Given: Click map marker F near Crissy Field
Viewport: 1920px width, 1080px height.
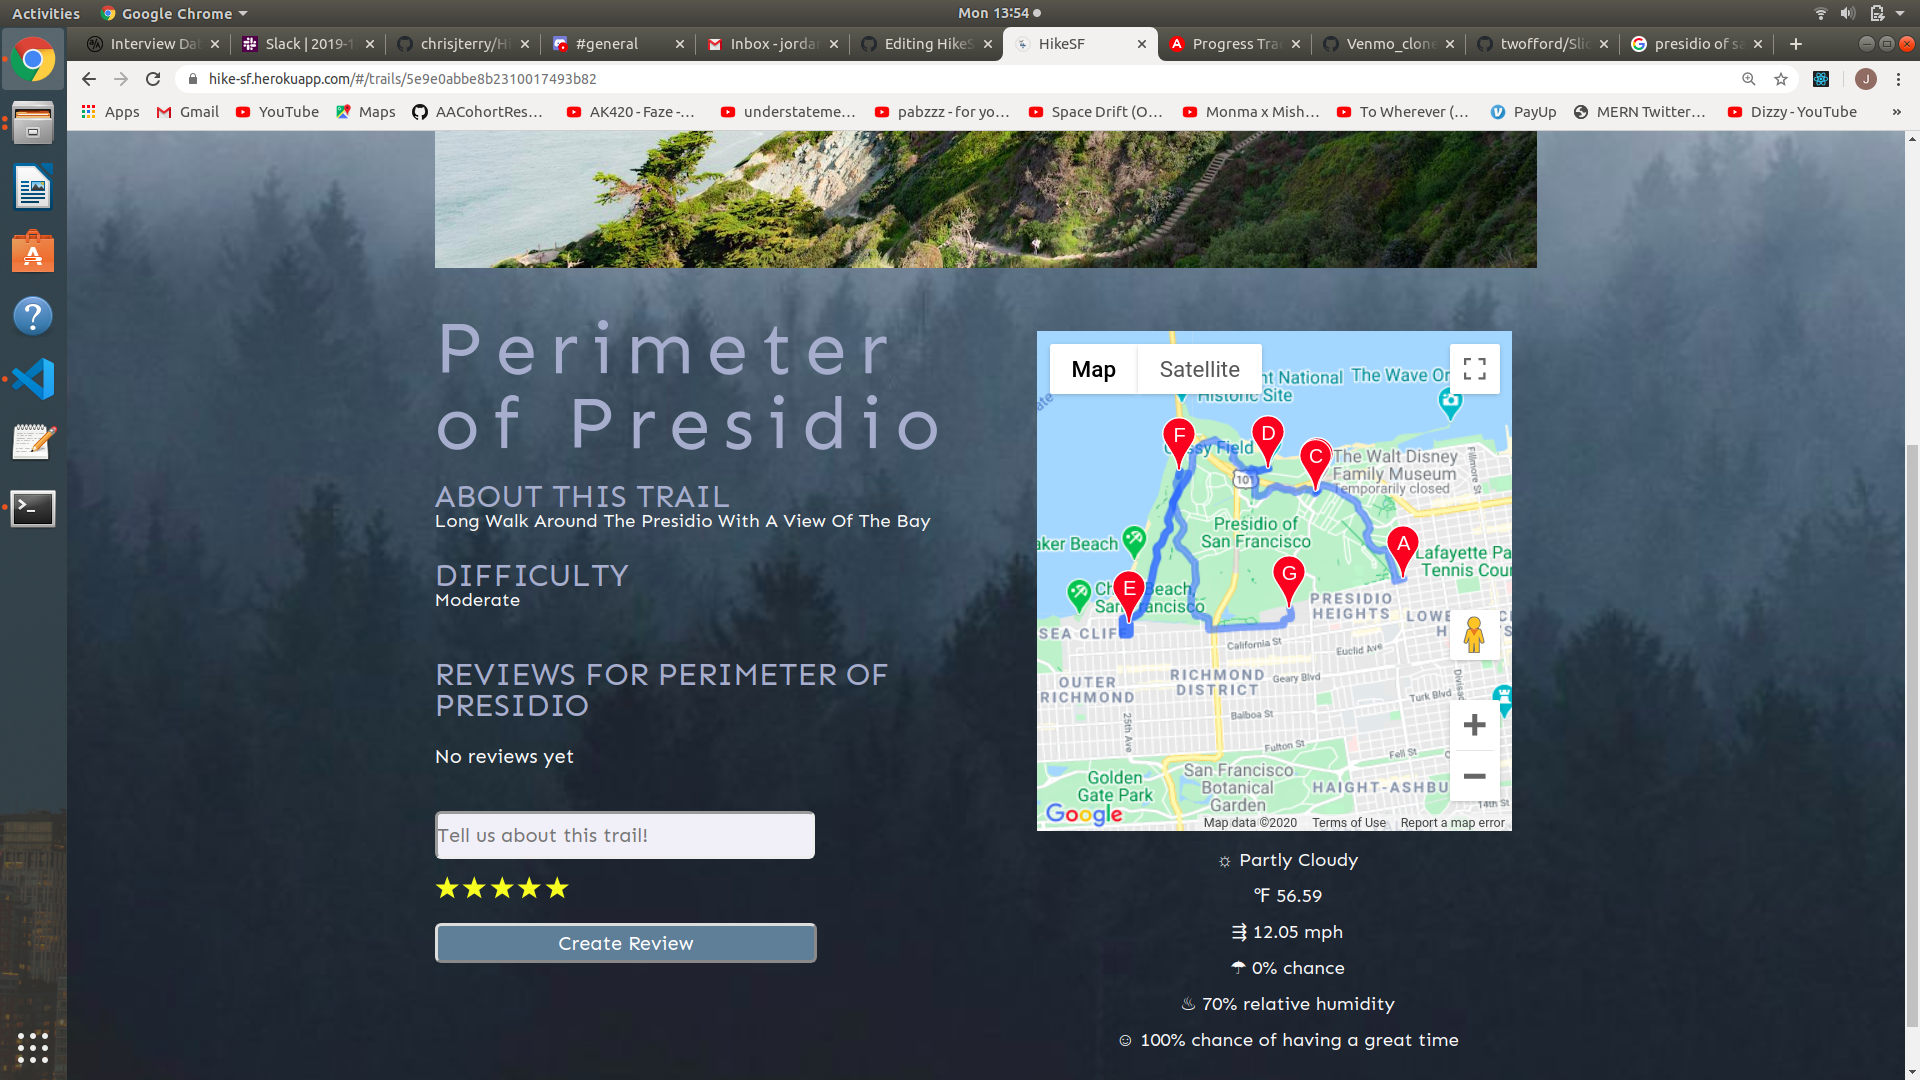Looking at the screenshot, I should tap(1179, 439).
